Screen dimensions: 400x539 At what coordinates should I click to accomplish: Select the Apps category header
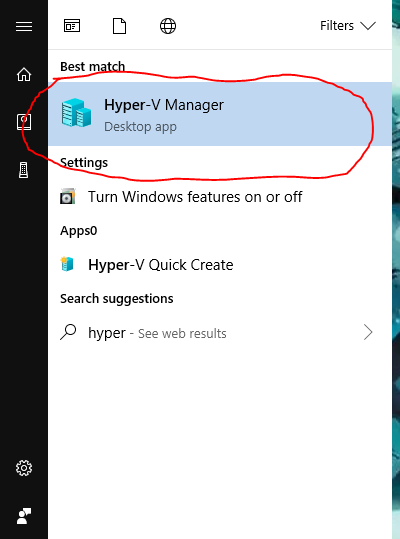click(79, 231)
